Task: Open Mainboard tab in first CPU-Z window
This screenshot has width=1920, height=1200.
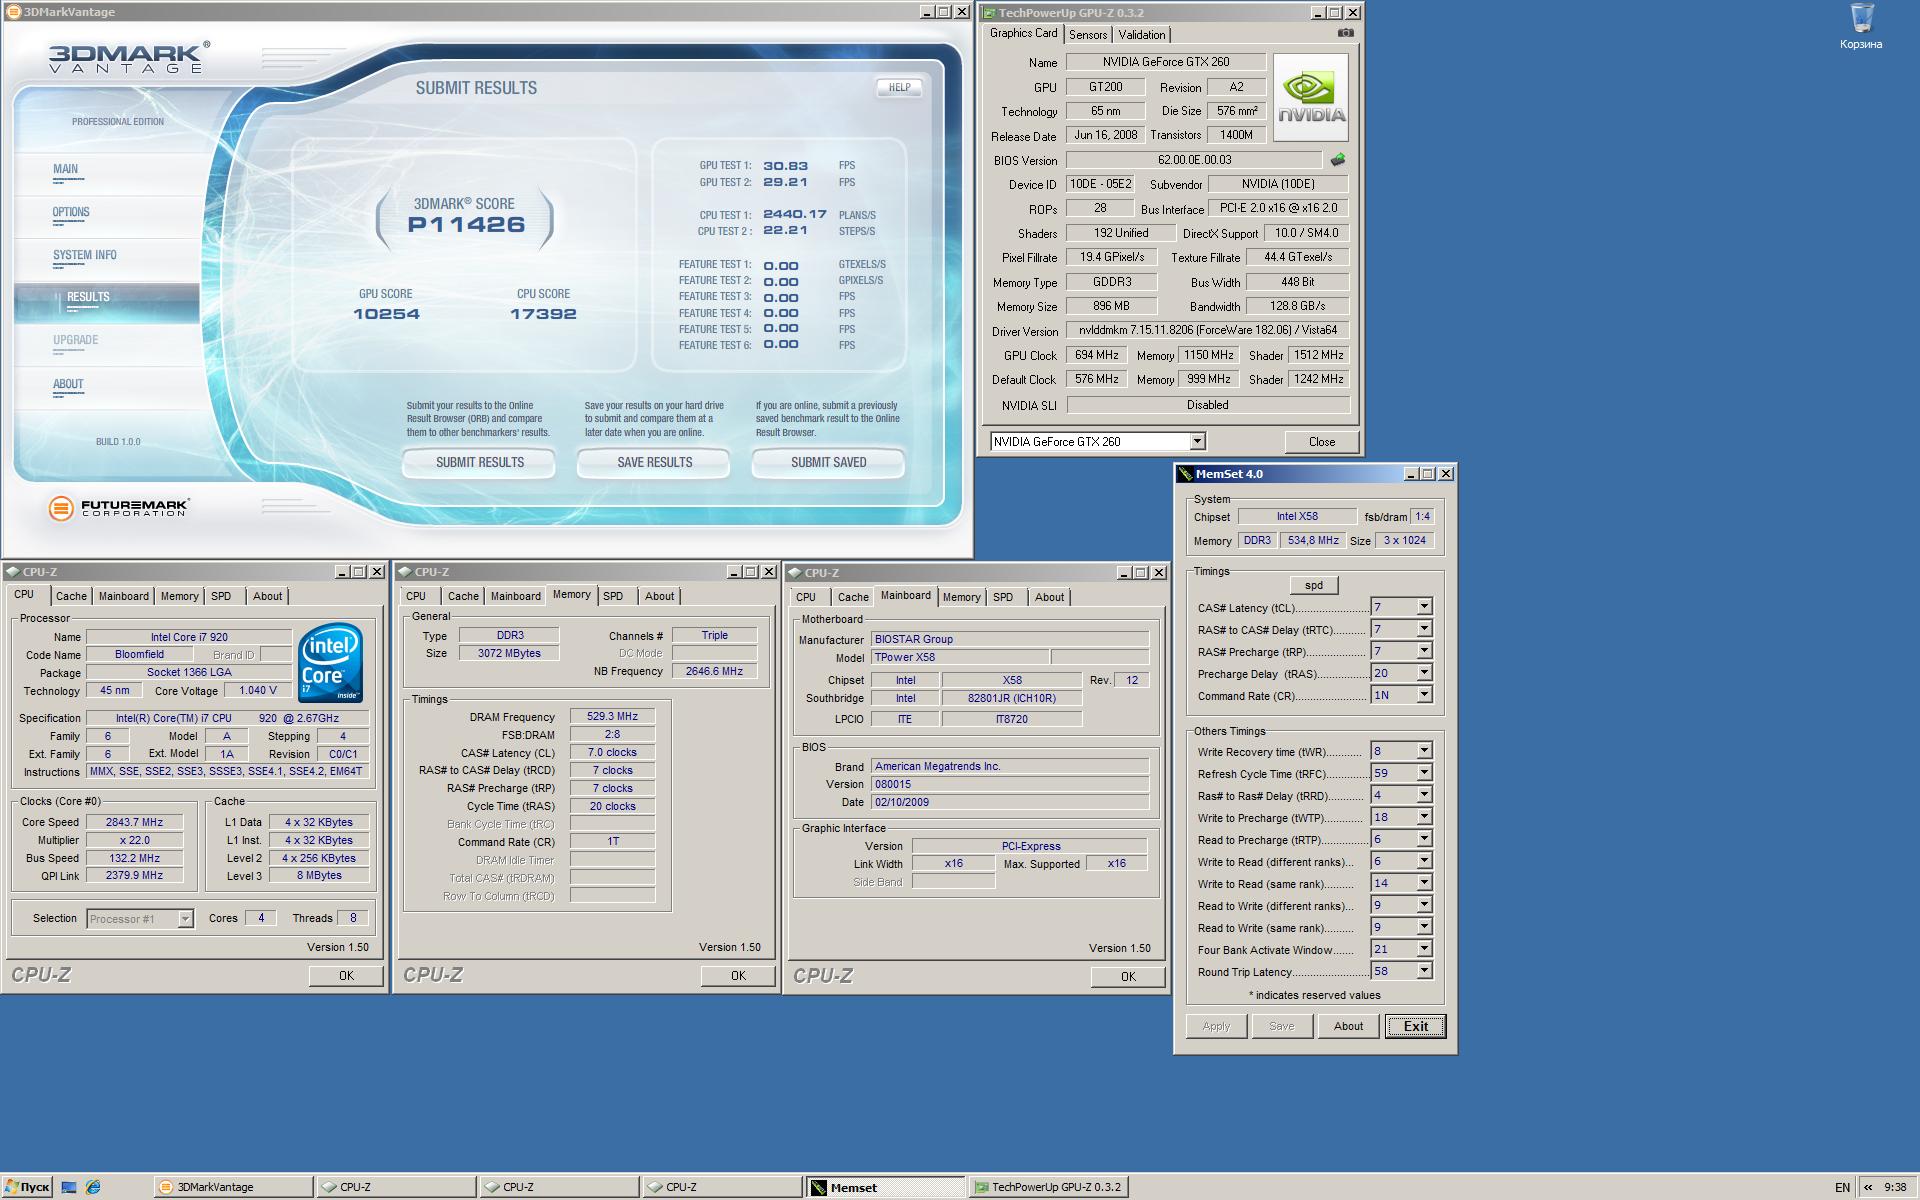Action: click(123, 596)
